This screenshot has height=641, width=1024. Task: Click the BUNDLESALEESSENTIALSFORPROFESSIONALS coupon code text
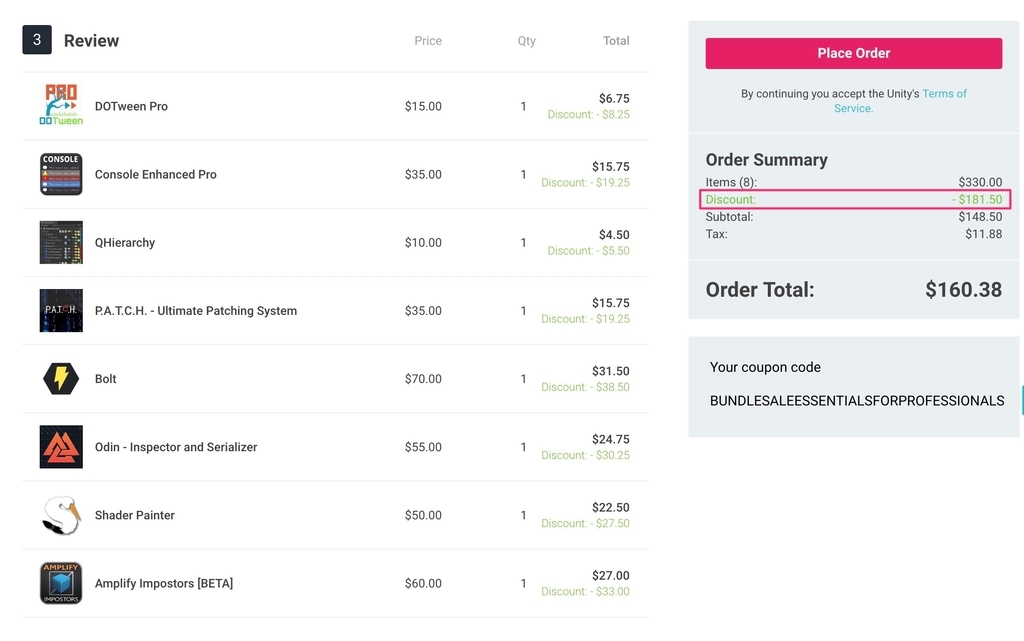(856, 401)
